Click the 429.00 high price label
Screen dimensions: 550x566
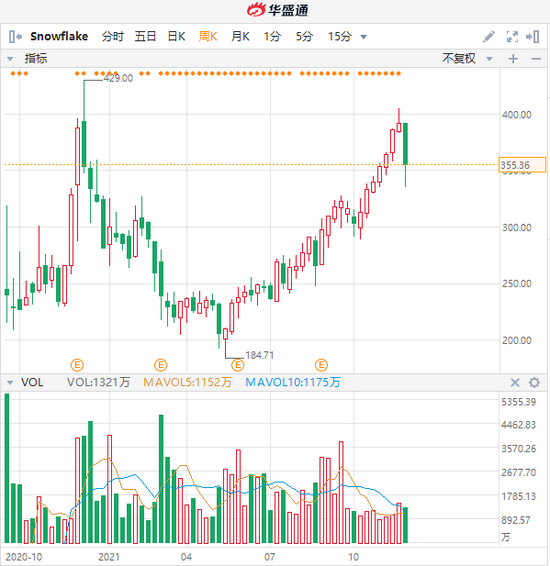(x=118, y=78)
